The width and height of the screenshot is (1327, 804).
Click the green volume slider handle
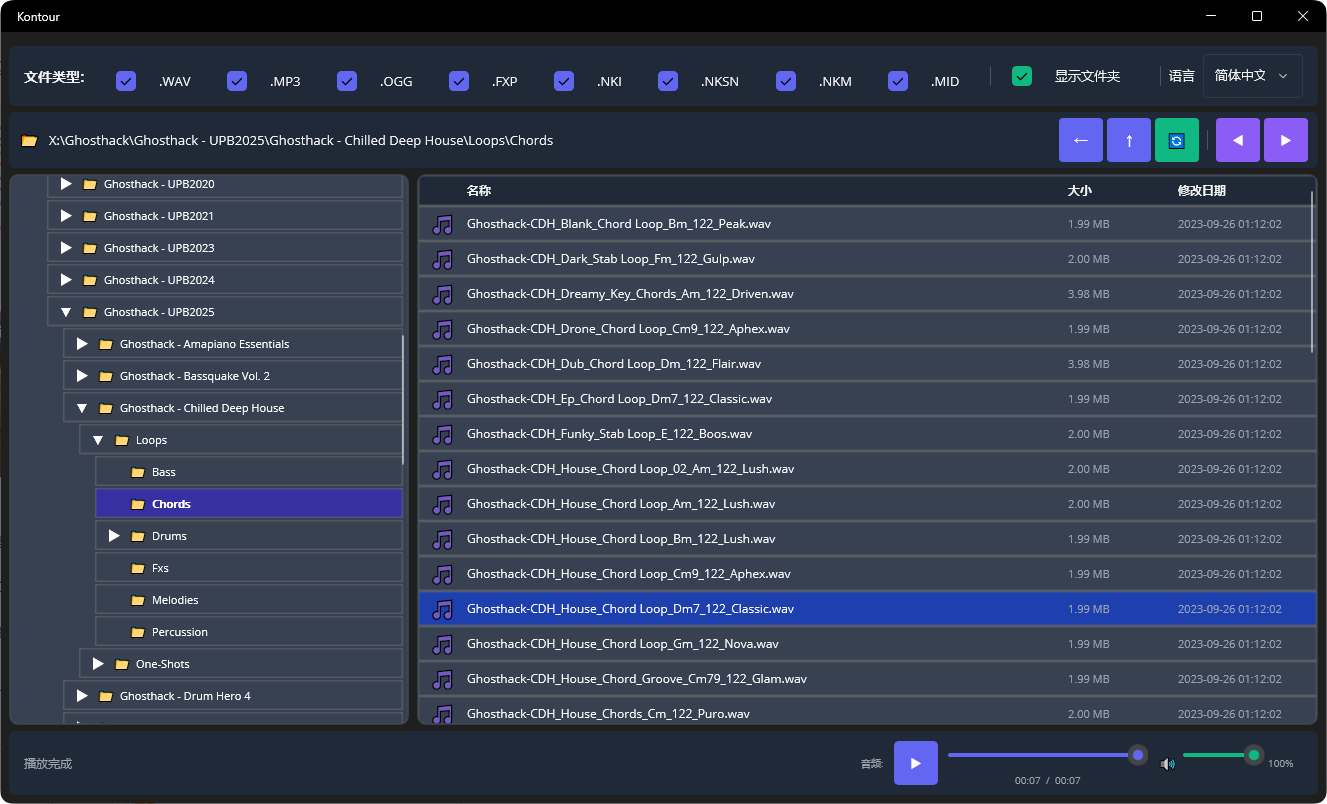[x=1253, y=755]
